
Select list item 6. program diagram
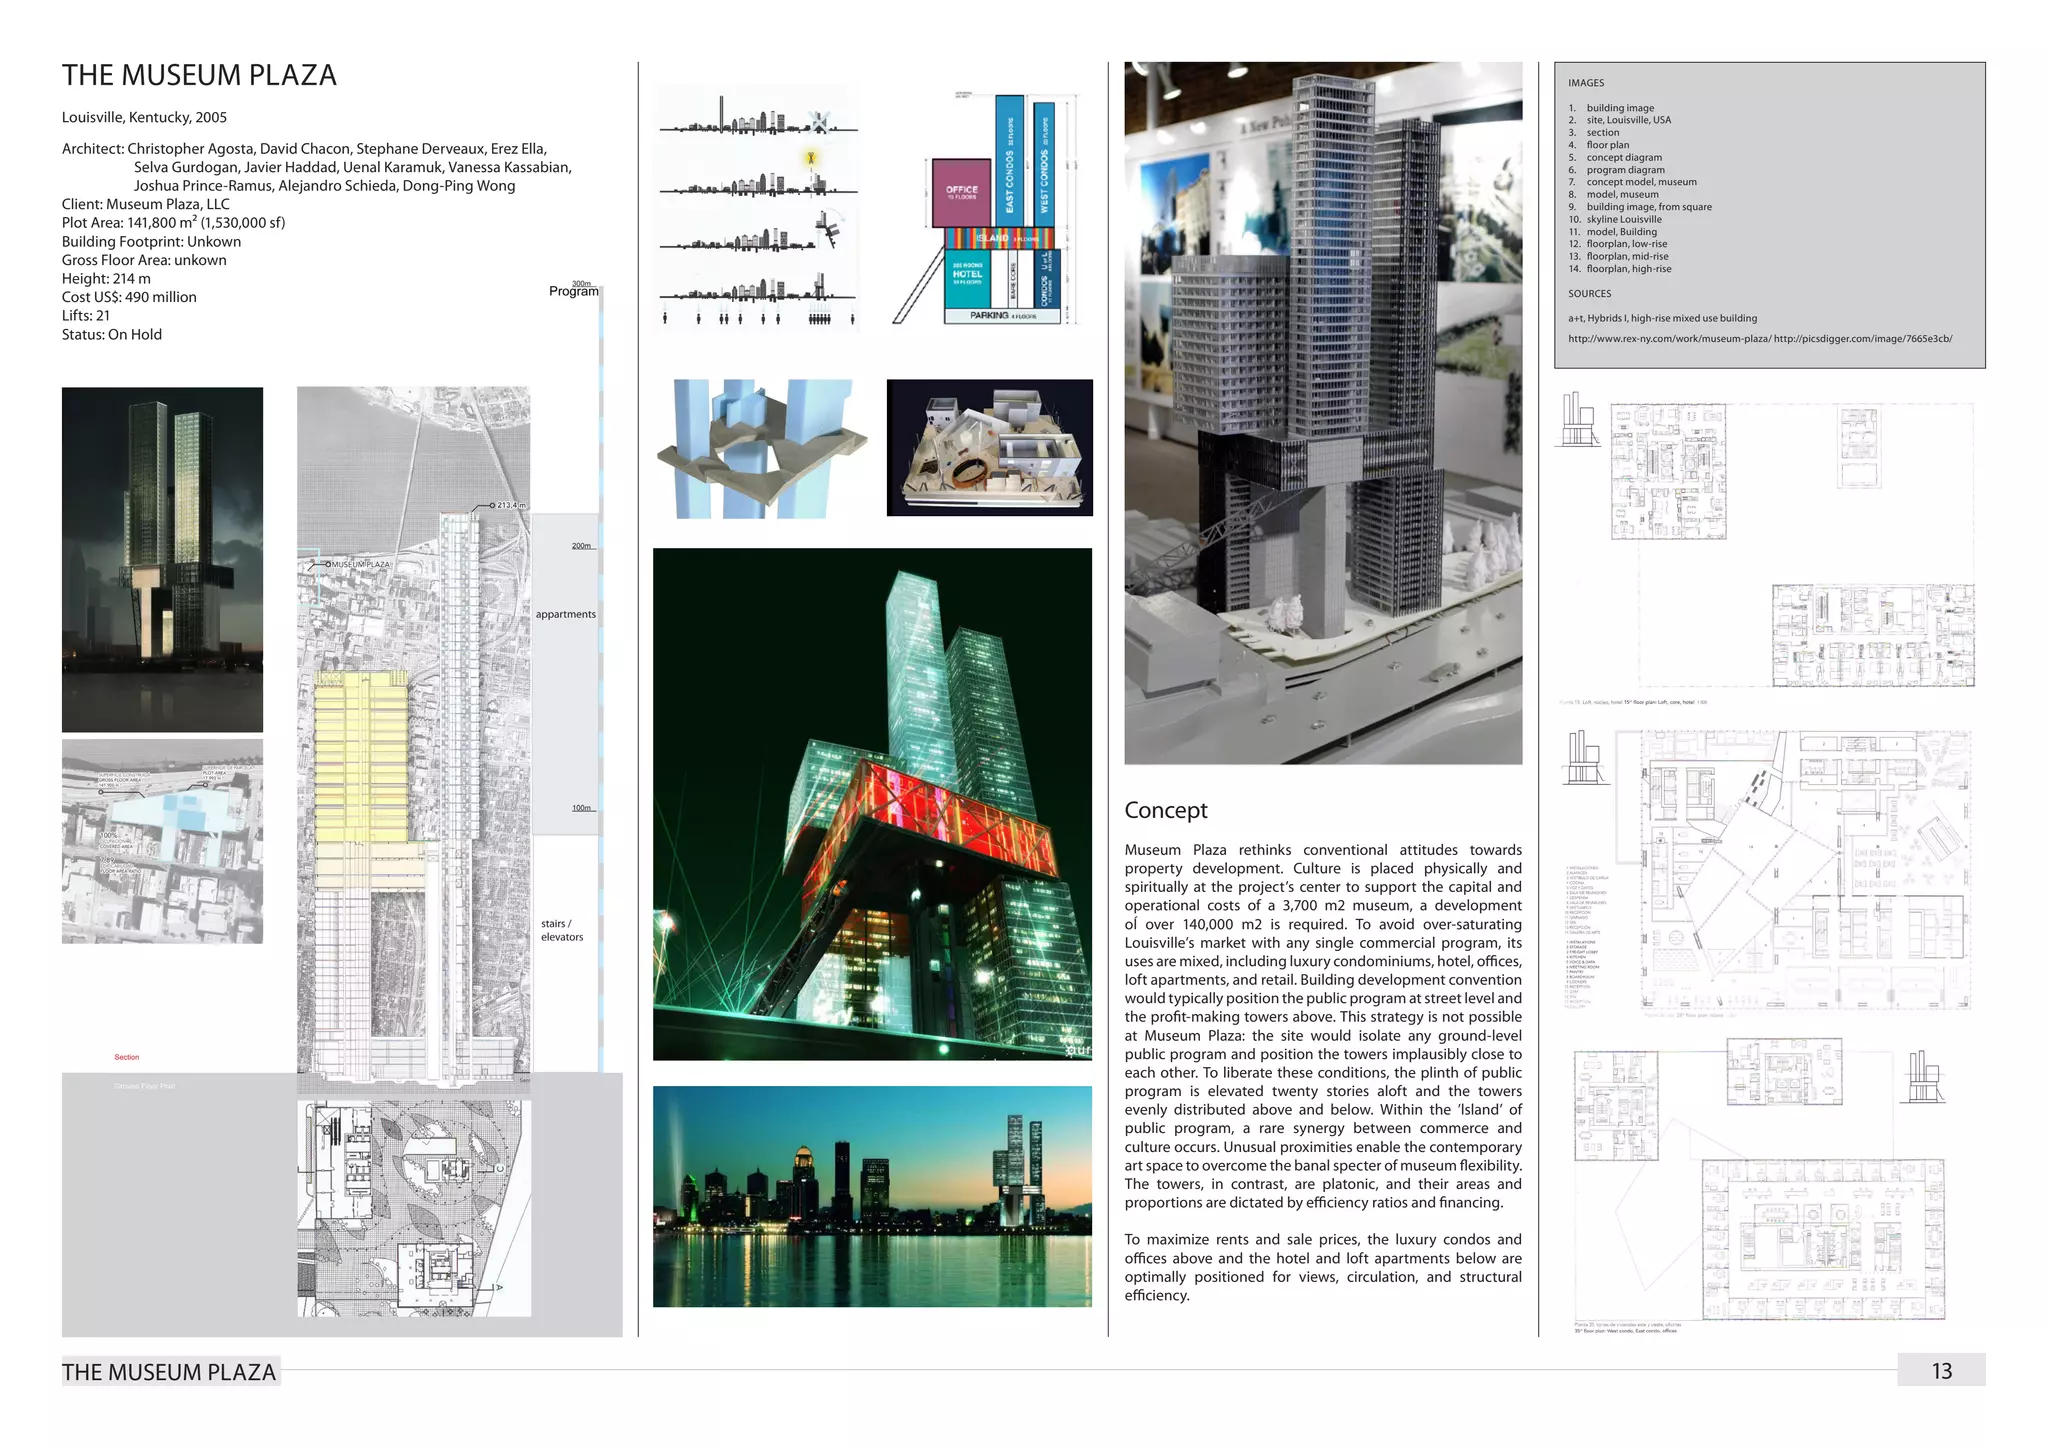point(1611,170)
